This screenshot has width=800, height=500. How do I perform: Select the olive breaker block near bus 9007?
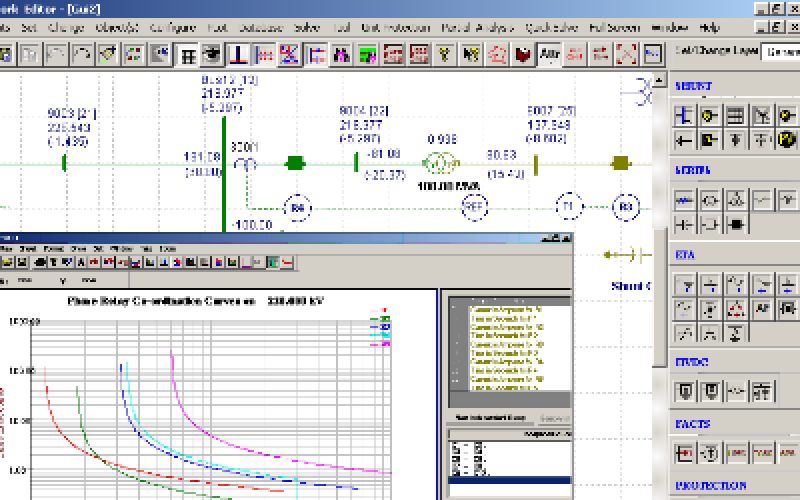click(x=621, y=163)
